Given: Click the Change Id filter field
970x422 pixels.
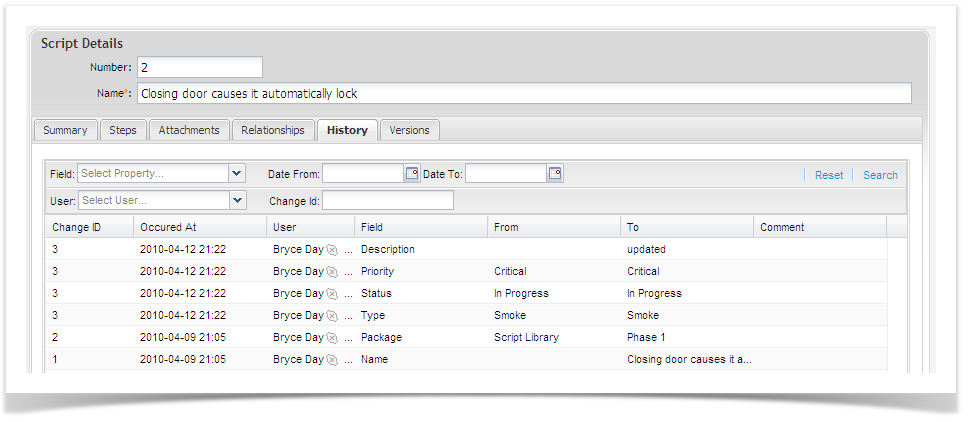Looking at the screenshot, I should tap(388, 201).
